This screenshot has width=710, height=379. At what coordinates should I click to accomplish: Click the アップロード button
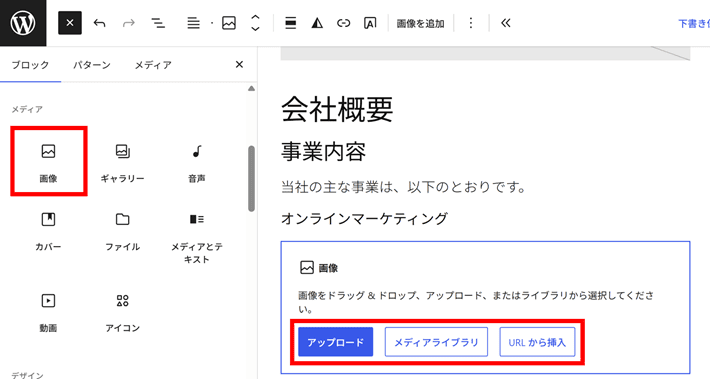click(x=336, y=342)
